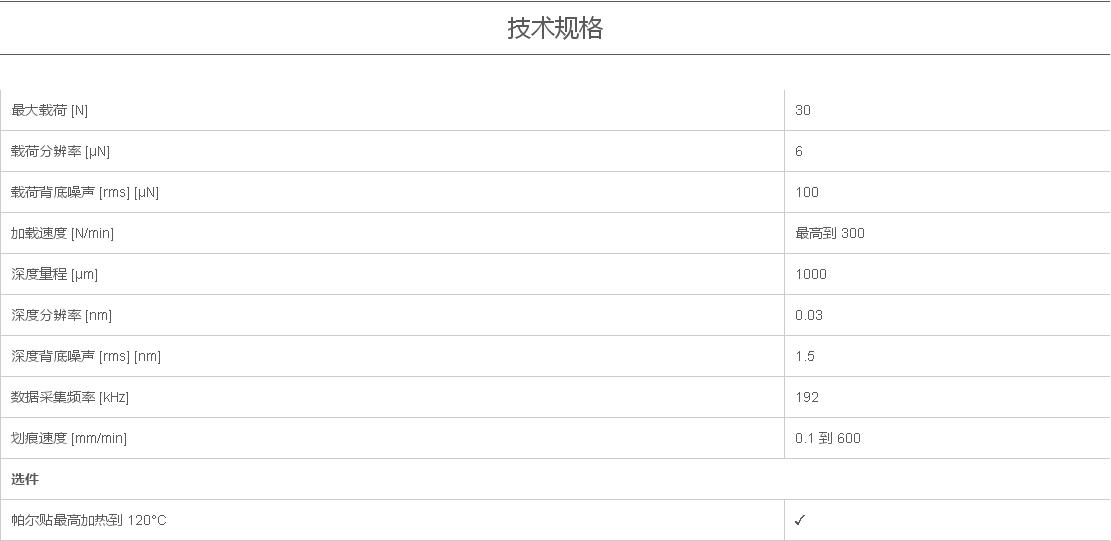
Task: Select the 深度背底噪声 [rms] [nm] label
Action: [x=86, y=356]
